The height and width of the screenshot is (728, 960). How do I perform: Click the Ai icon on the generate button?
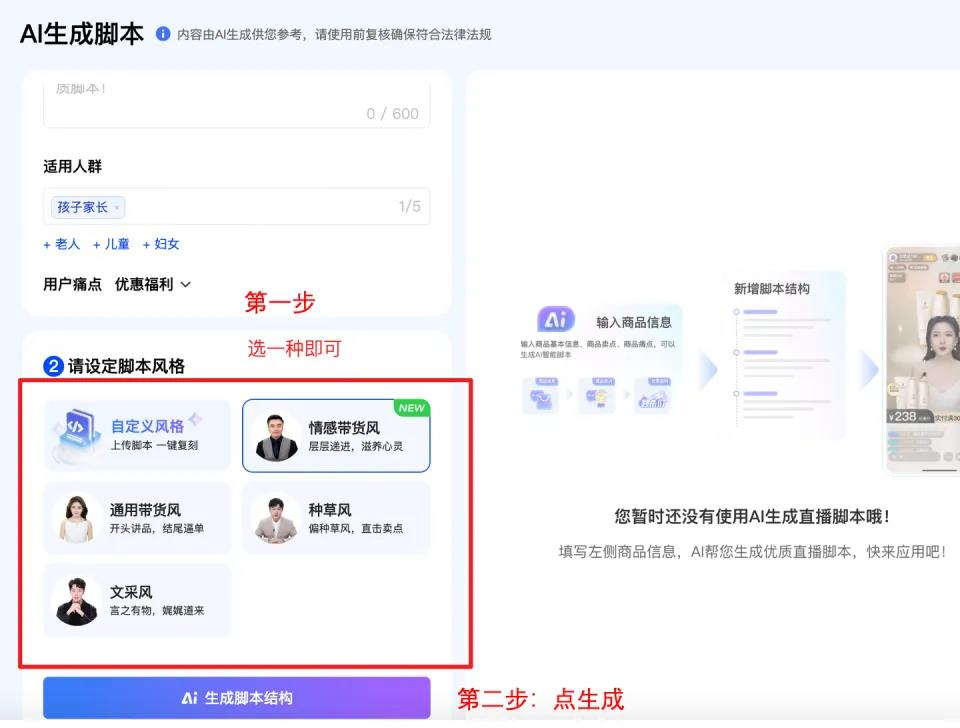190,698
